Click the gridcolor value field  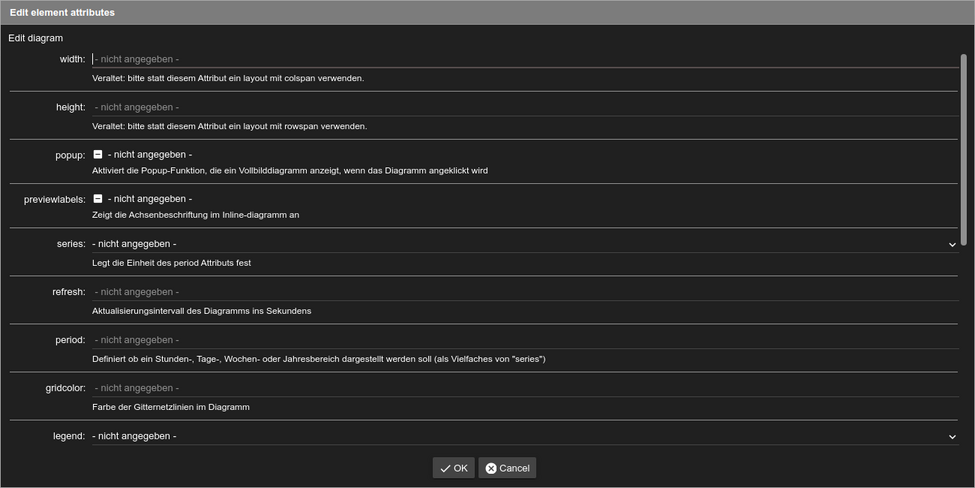(x=524, y=388)
